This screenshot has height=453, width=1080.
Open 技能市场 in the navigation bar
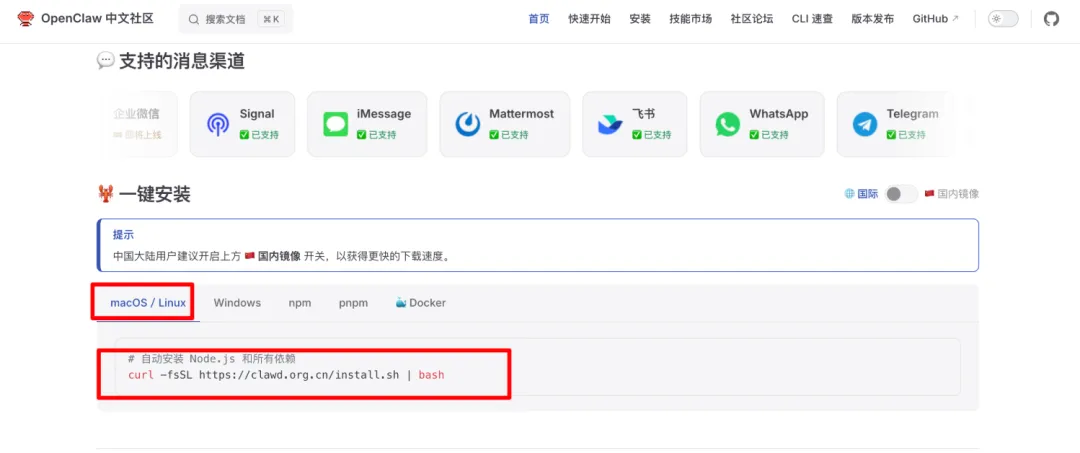[x=691, y=19]
